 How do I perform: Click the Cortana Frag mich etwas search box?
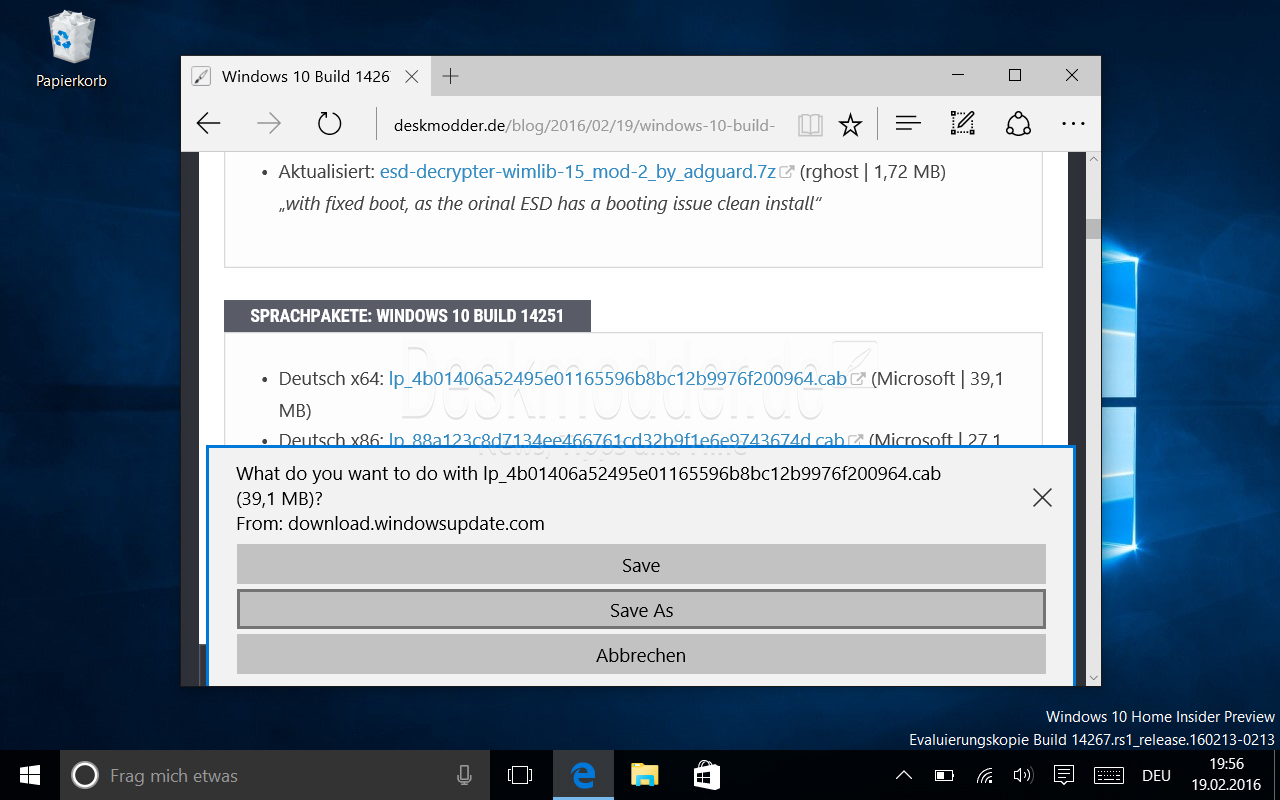point(273,775)
